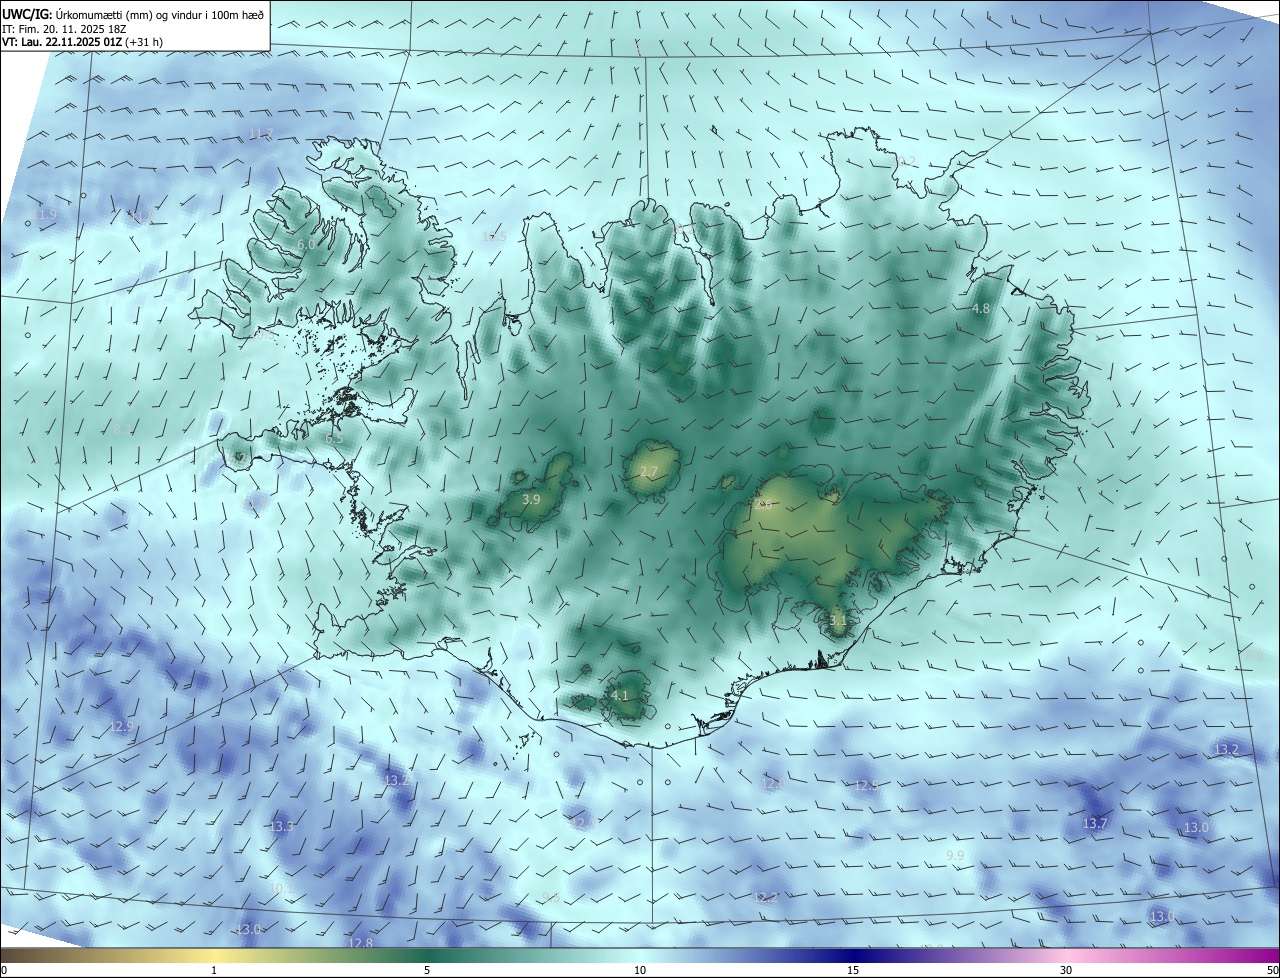Viewport: 1280px width, 978px height.
Task: Click the 10.5 value label on the map
Action: [x=494, y=237]
